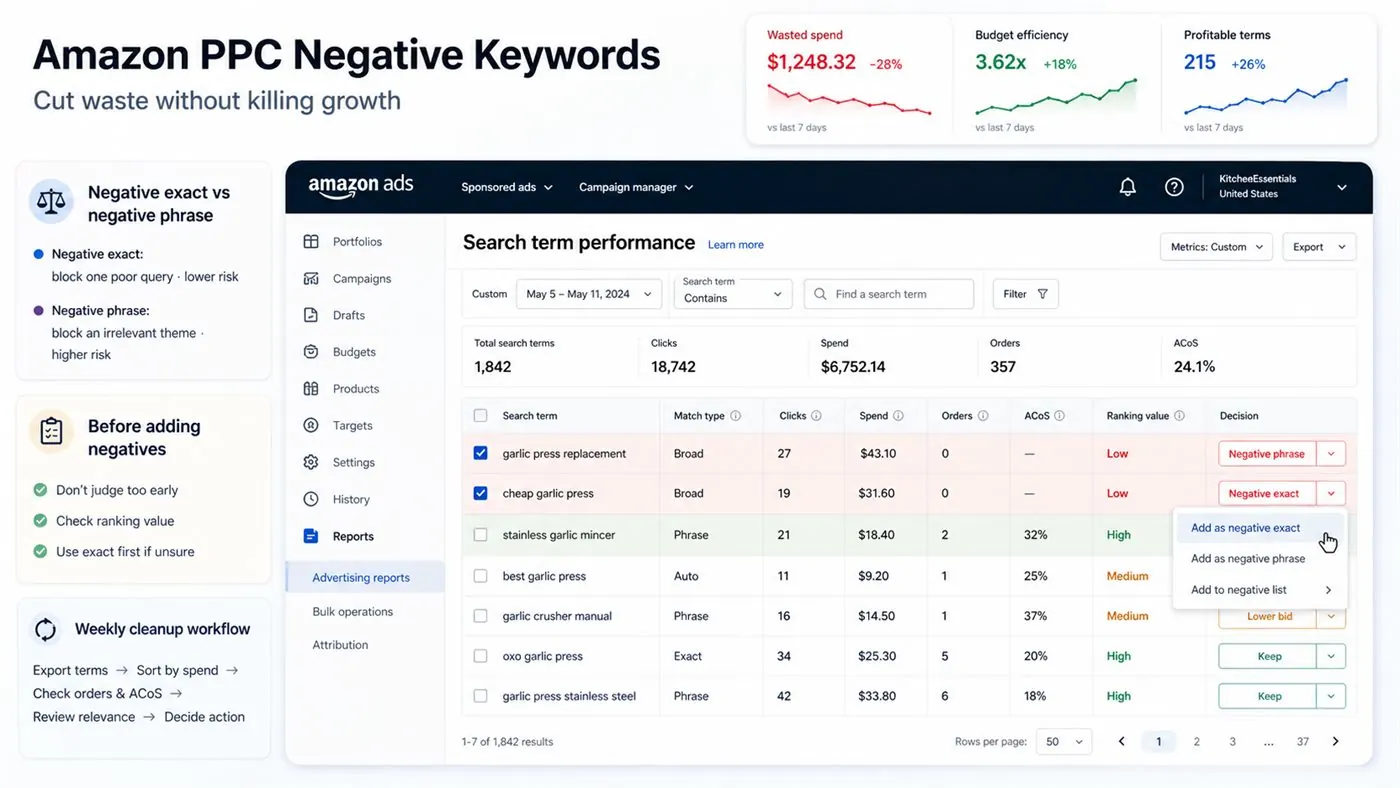The height and width of the screenshot is (788, 1400).
Task: Click the Budget efficiency trend chart
Action: 1057,96
